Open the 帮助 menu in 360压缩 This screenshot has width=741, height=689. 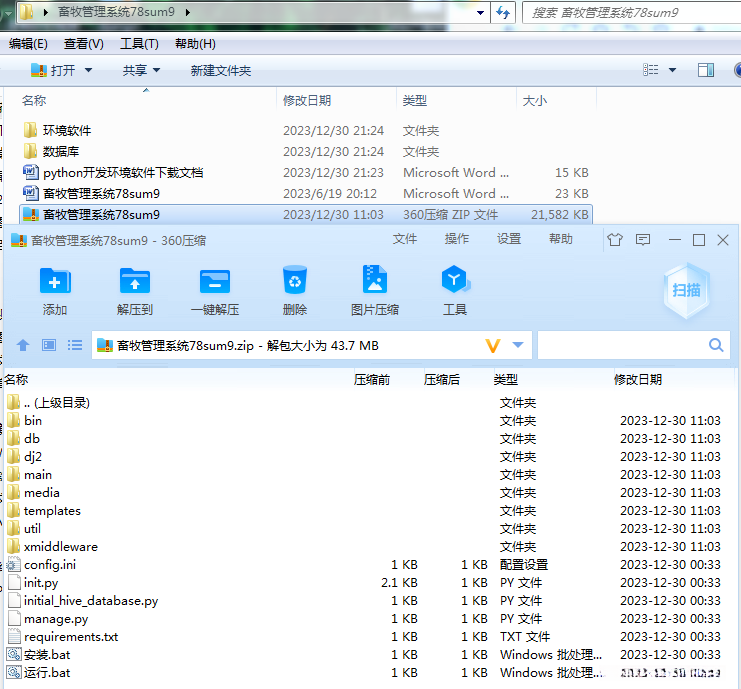(x=560, y=239)
